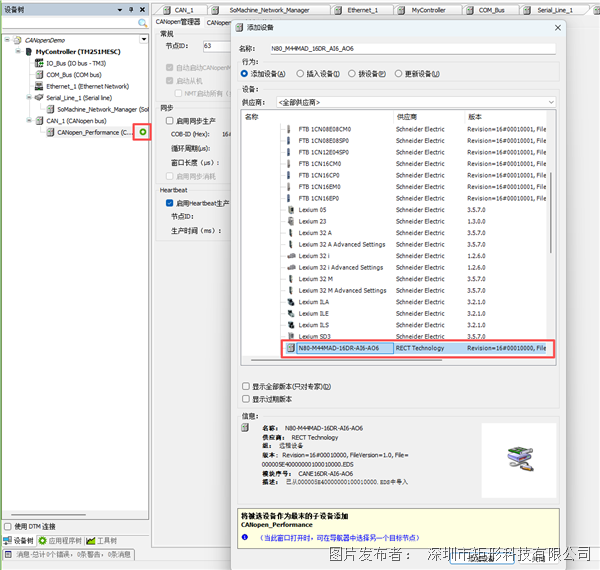Click the N80-M44MAD device row icon

click(x=291, y=348)
